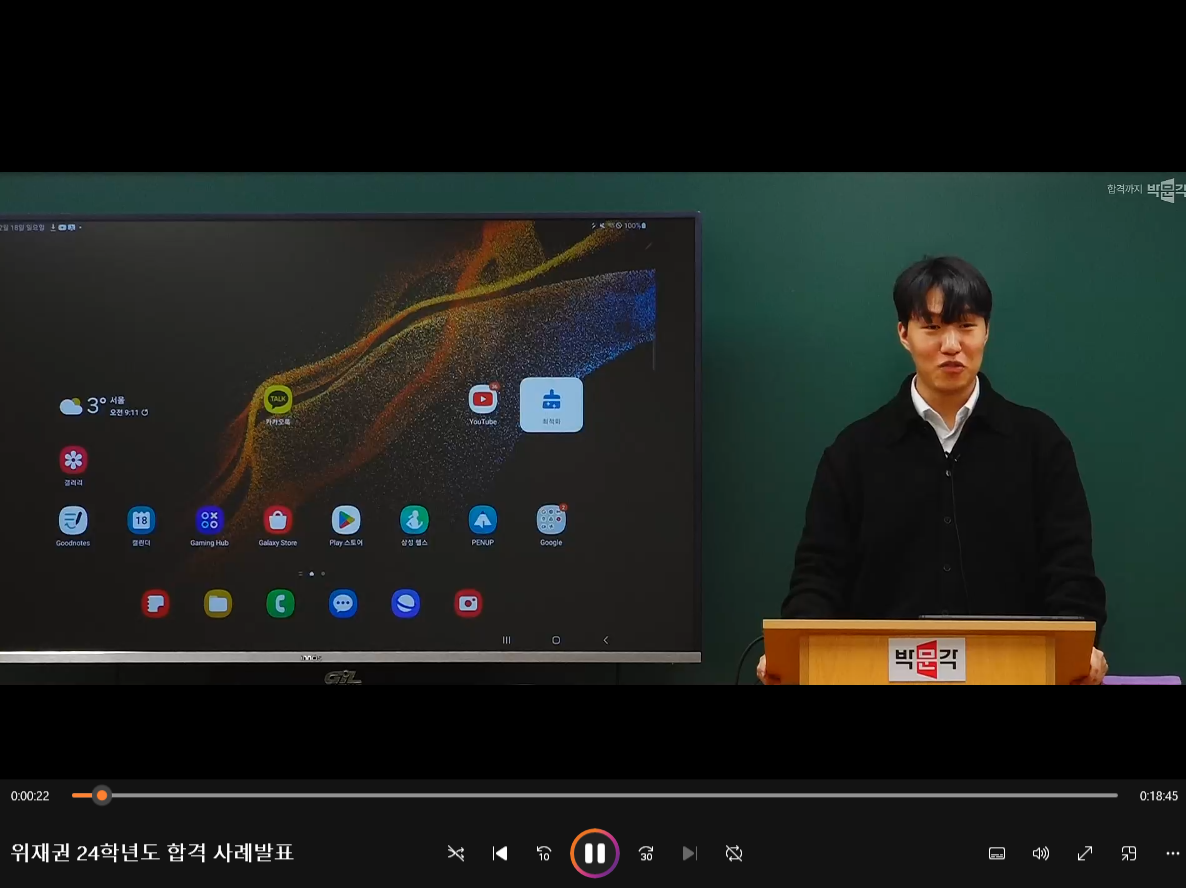The width and height of the screenshot is (1186, 888).
Task: Toggle the repeat mode
Action: pos(734,853)
